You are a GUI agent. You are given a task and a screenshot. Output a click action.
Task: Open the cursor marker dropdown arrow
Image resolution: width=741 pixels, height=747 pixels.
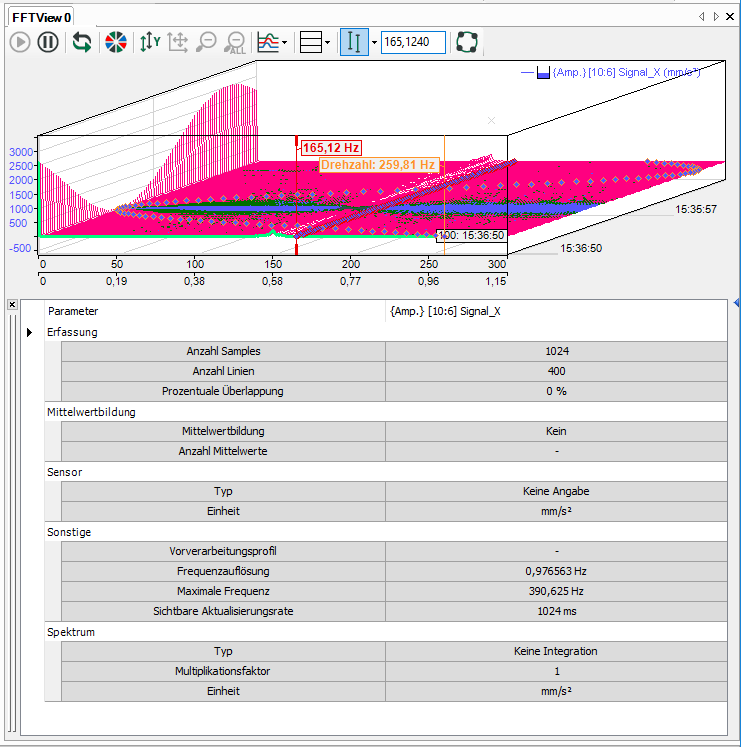pos(374,43)
